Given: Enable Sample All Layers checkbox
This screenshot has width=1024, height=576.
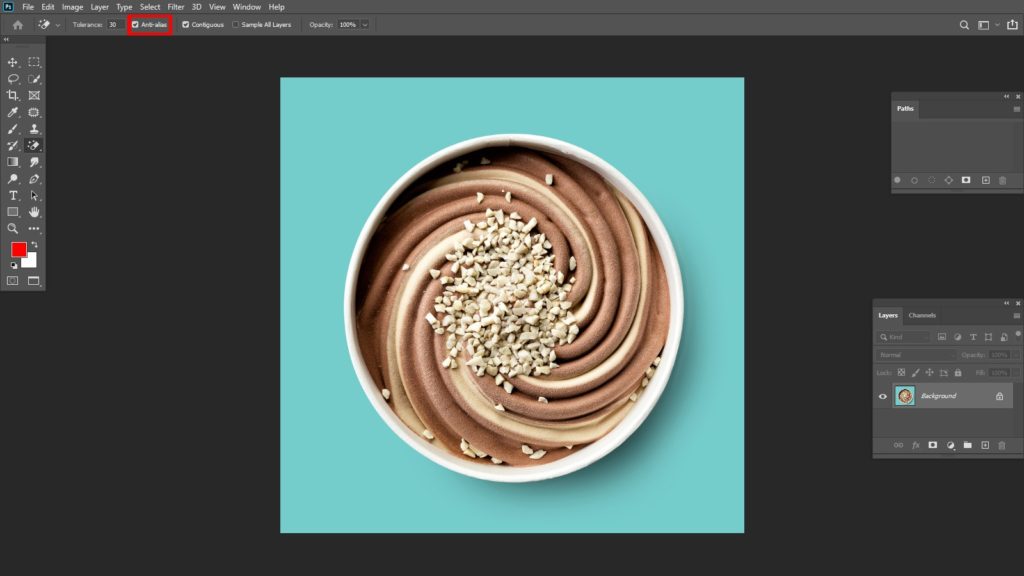Looking at the screenshot, I should (x=236, y=25).
